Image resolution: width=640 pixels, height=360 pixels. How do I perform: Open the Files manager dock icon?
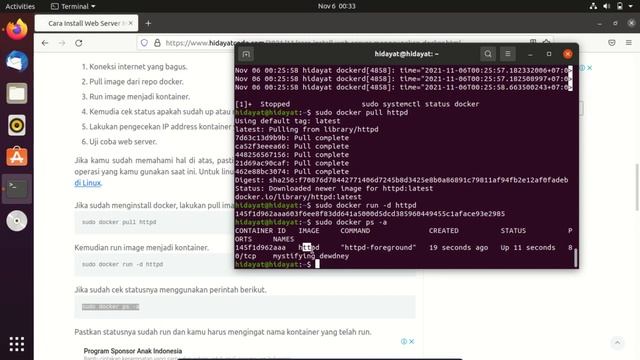[x=17, y=93]
